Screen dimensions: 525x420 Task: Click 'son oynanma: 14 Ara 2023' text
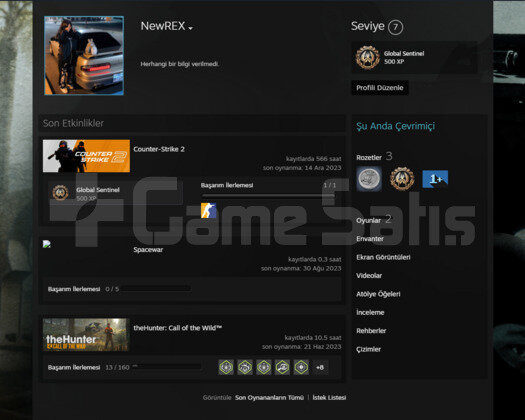[x=302, y=168]
